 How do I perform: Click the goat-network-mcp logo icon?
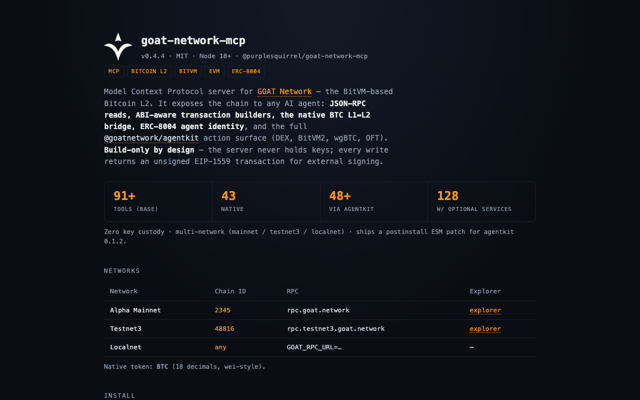118,47
